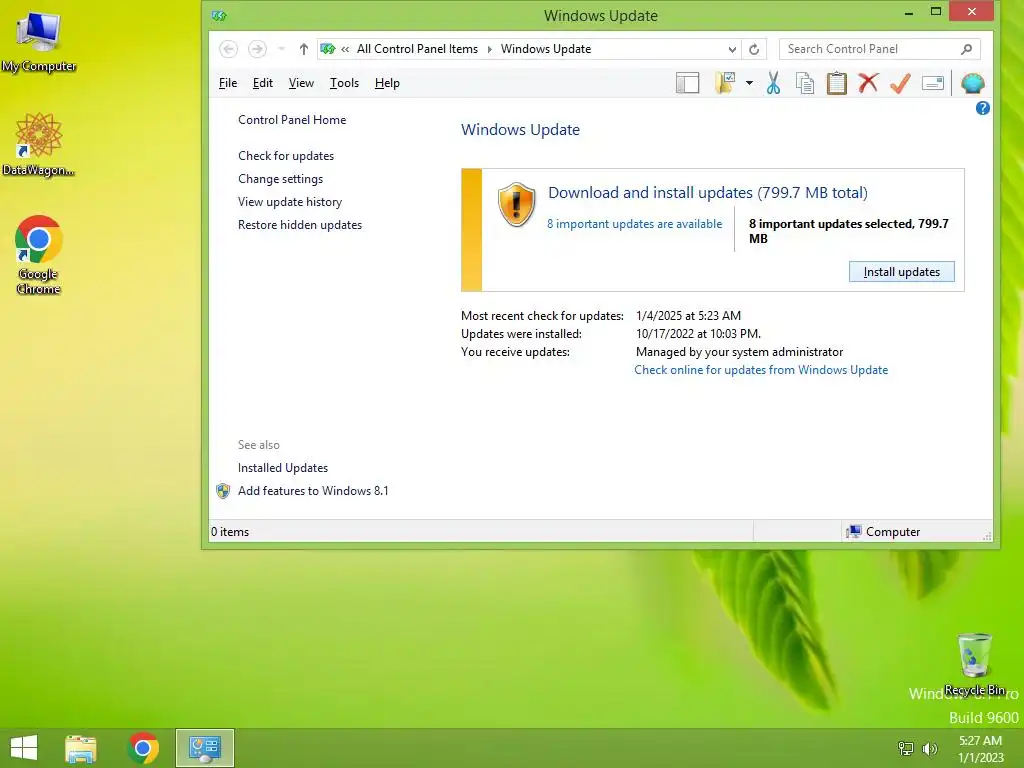Click the Windows Update icon in address bar
This screenshot has height=768, width=1024.
click(328, 49)
